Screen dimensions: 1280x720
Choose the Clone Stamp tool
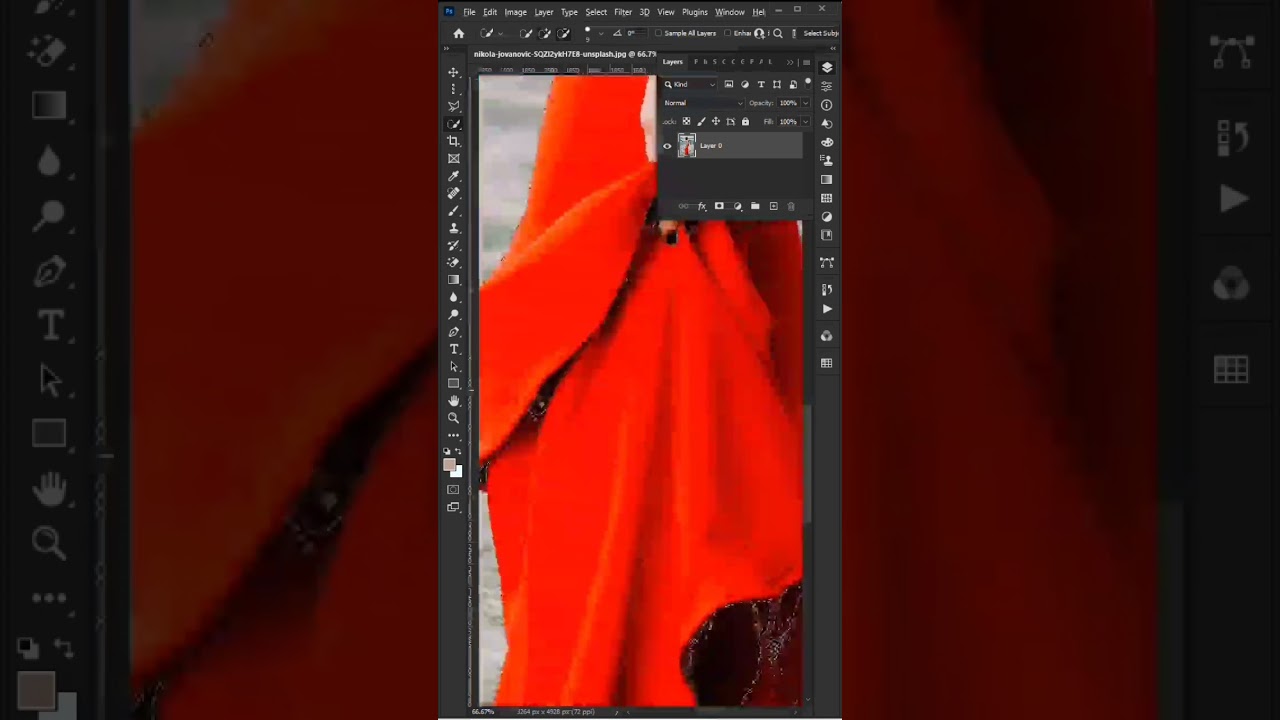pos(454,228)
